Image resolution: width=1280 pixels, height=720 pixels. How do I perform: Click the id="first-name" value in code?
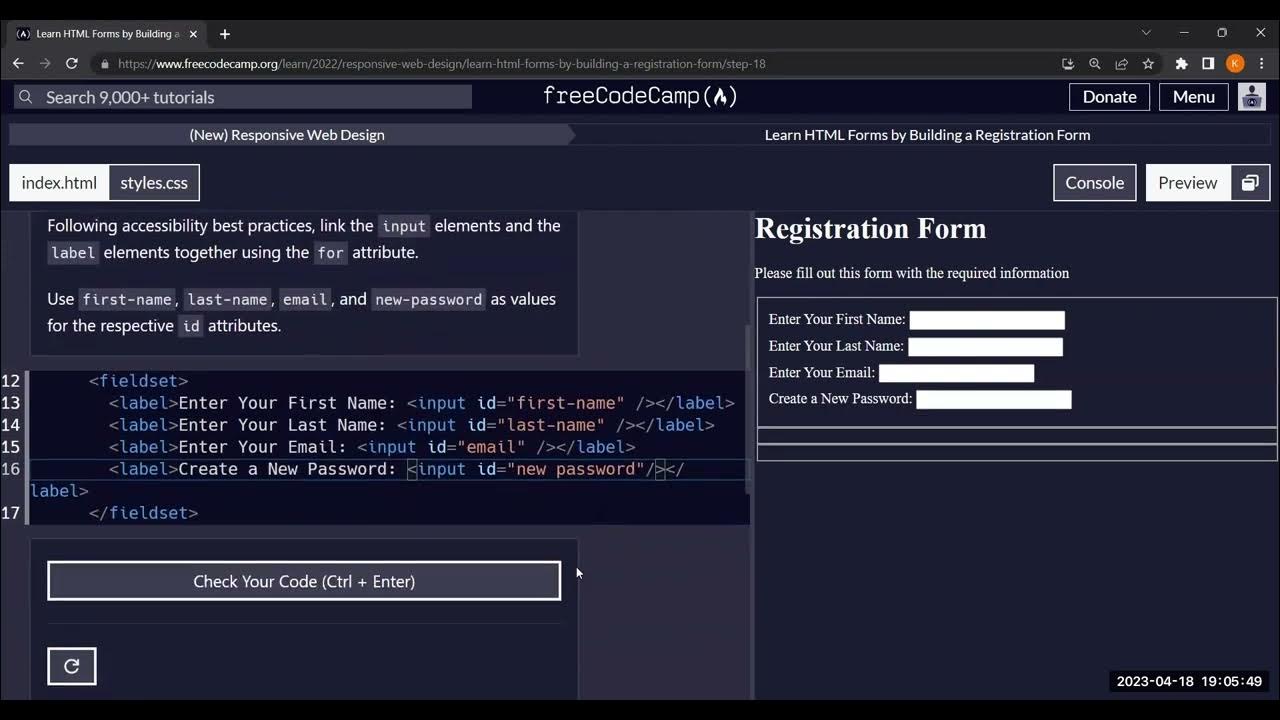pos(566,403)
